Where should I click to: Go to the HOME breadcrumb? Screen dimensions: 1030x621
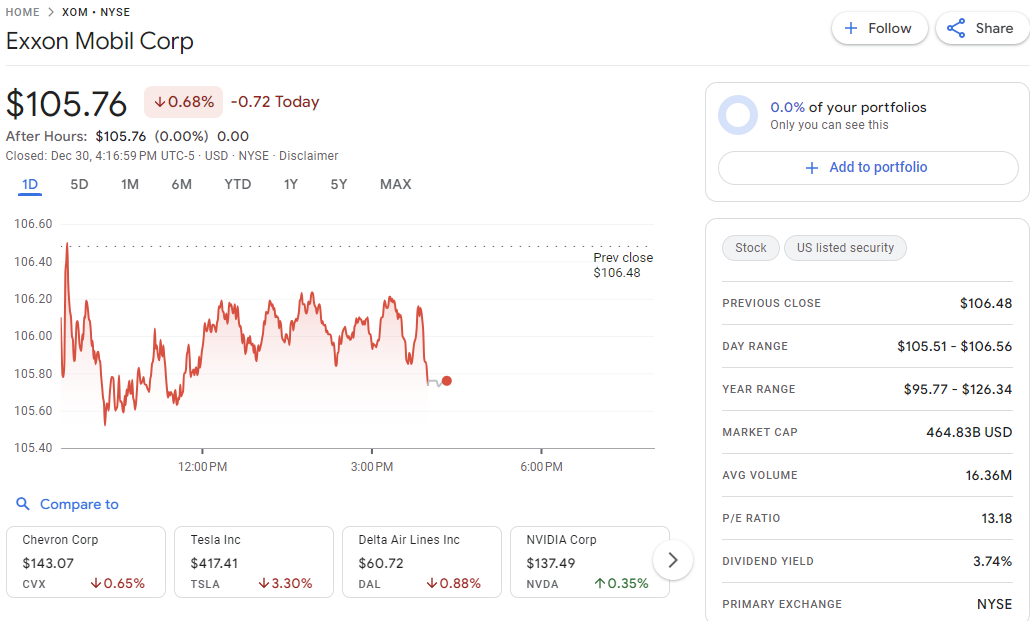coord(22,12)
